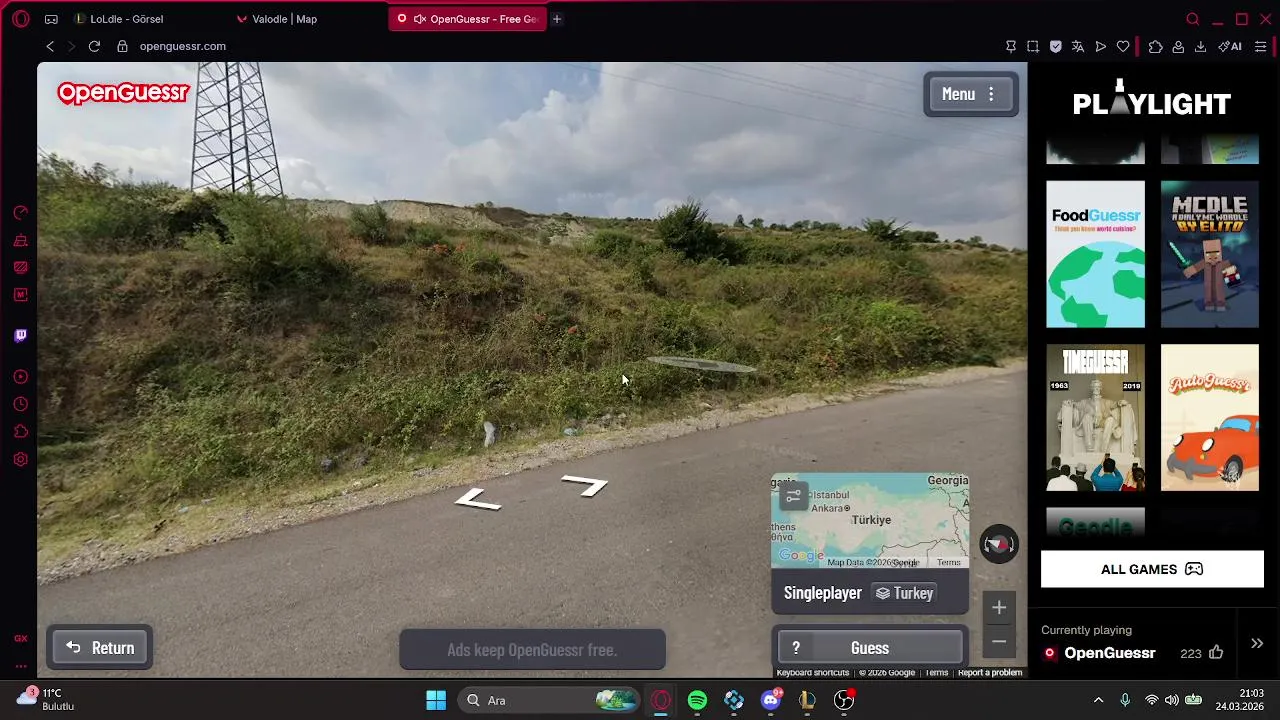The height and width of the screenshot is (720, 1280).
Task: Open the Windows Start menu
Action: [x=436, y=700]
